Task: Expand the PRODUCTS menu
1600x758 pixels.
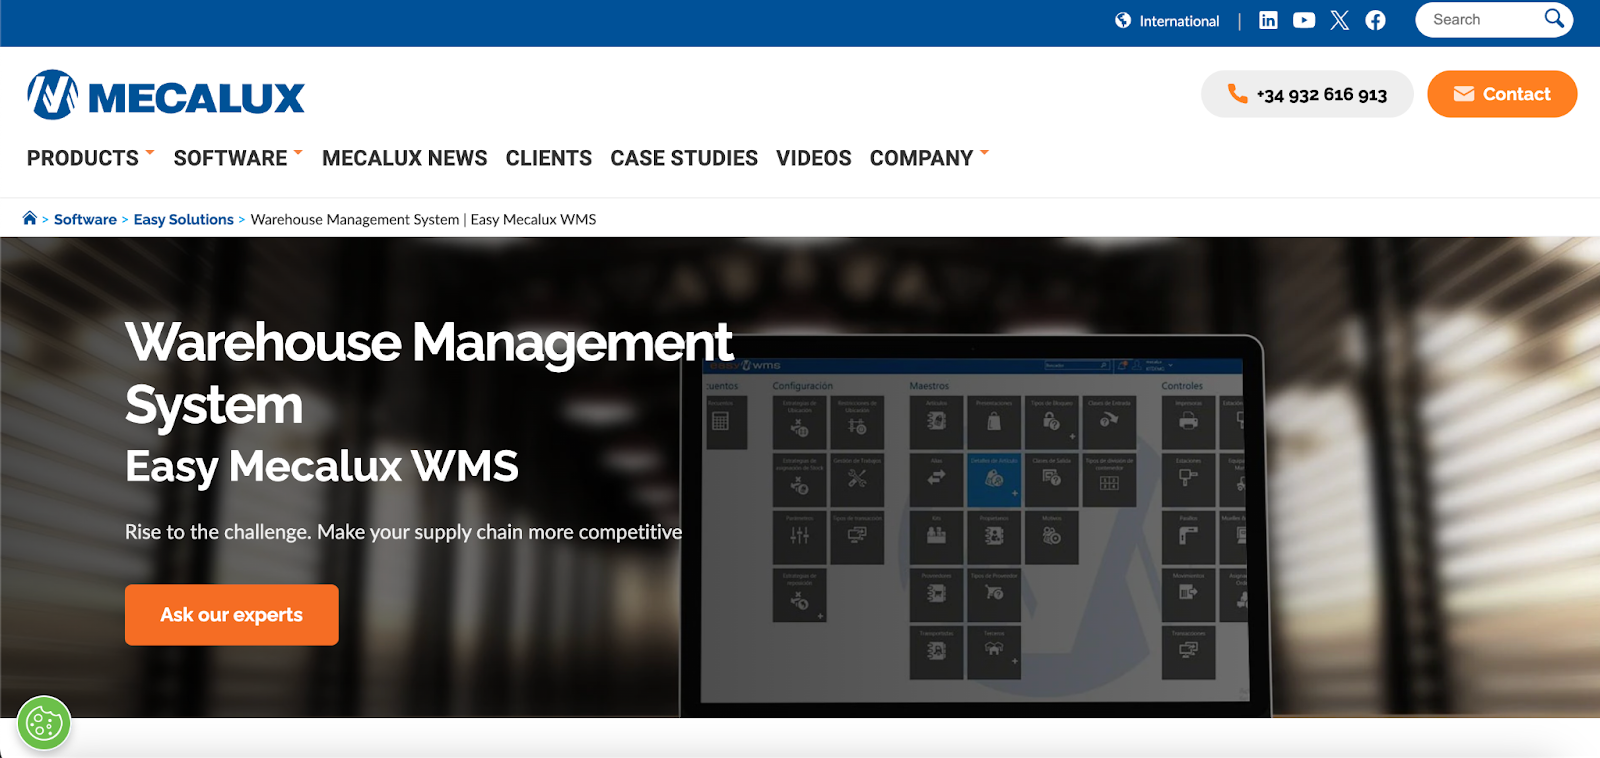Action: [x=90, y=158]
